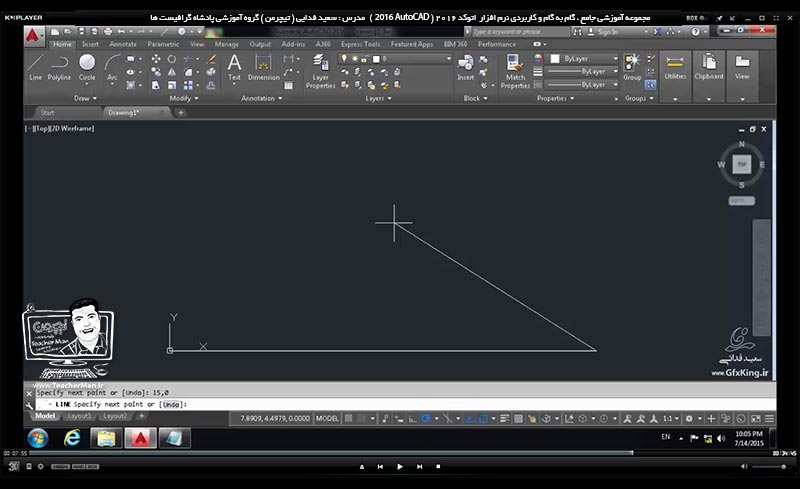Viewport: 800px width, 489px height.
Task: Expand the Properties panel dropdown
Action: coord(556,98)
